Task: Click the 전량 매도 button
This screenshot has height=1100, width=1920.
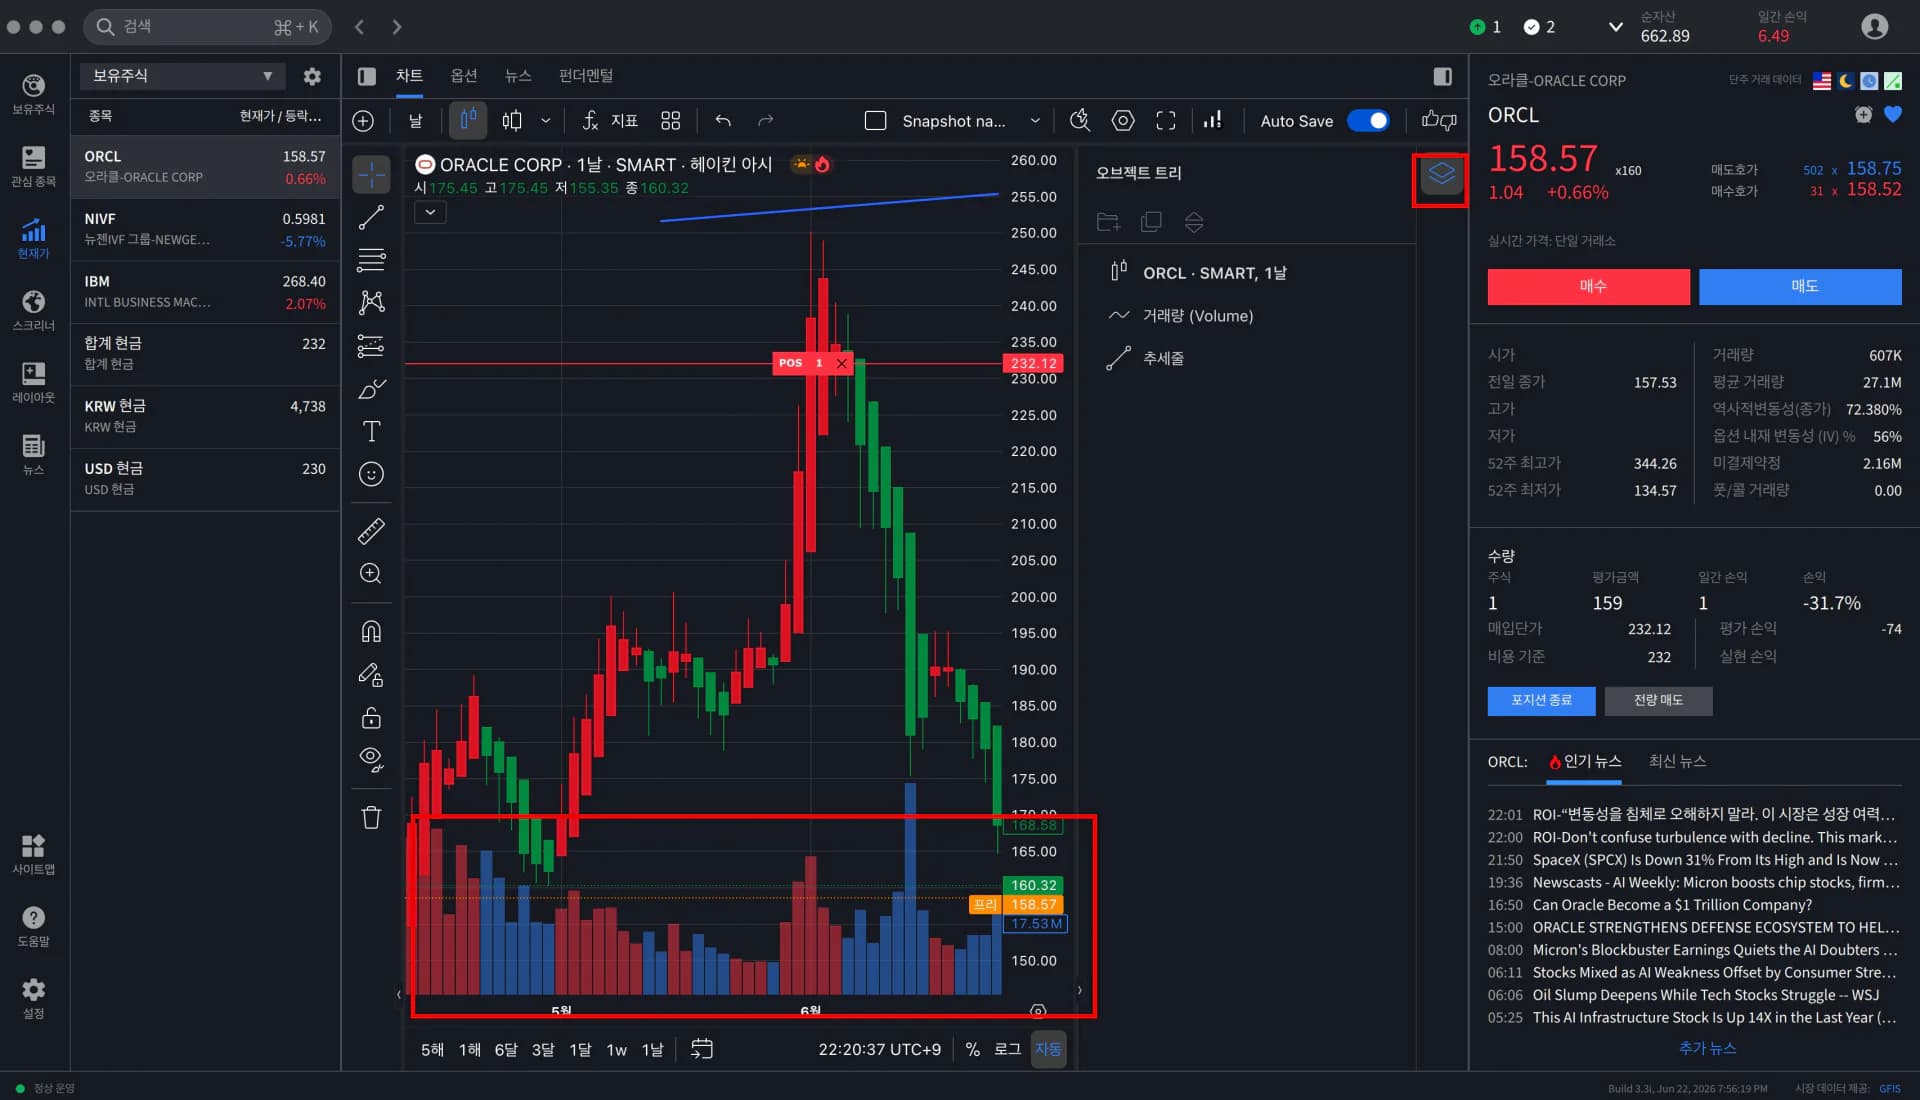Action: (1658, 701)
